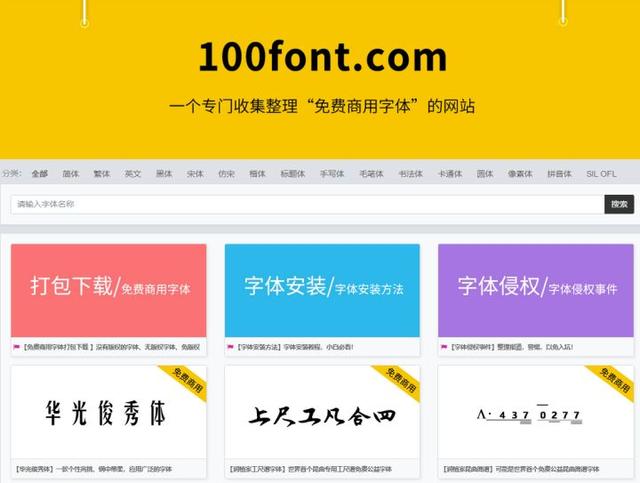Click flag icon under 打包下载 card
The height and width of the screenshot is (483, 640).
[x=16, y=347]
